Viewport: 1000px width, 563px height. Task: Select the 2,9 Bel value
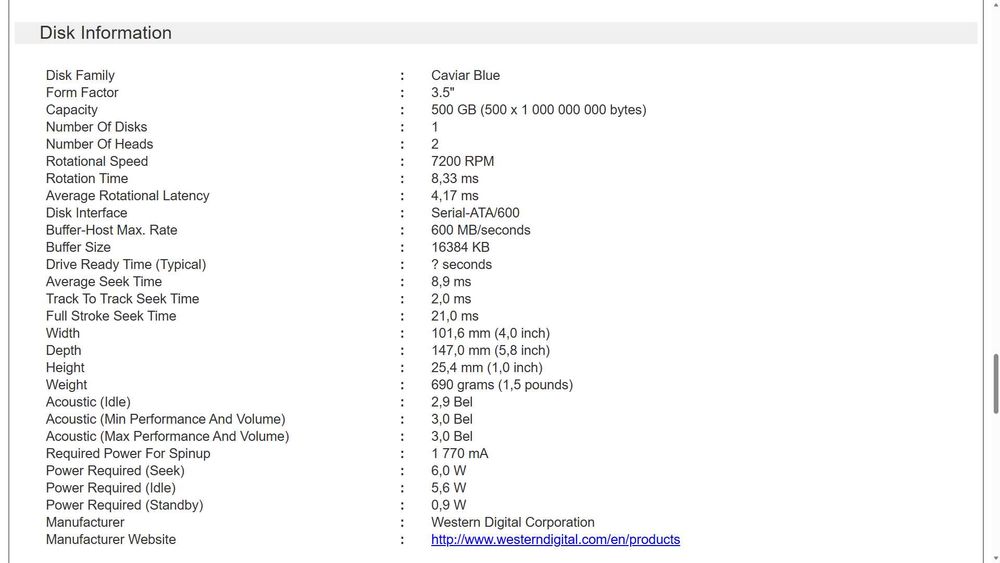[452, 402]
